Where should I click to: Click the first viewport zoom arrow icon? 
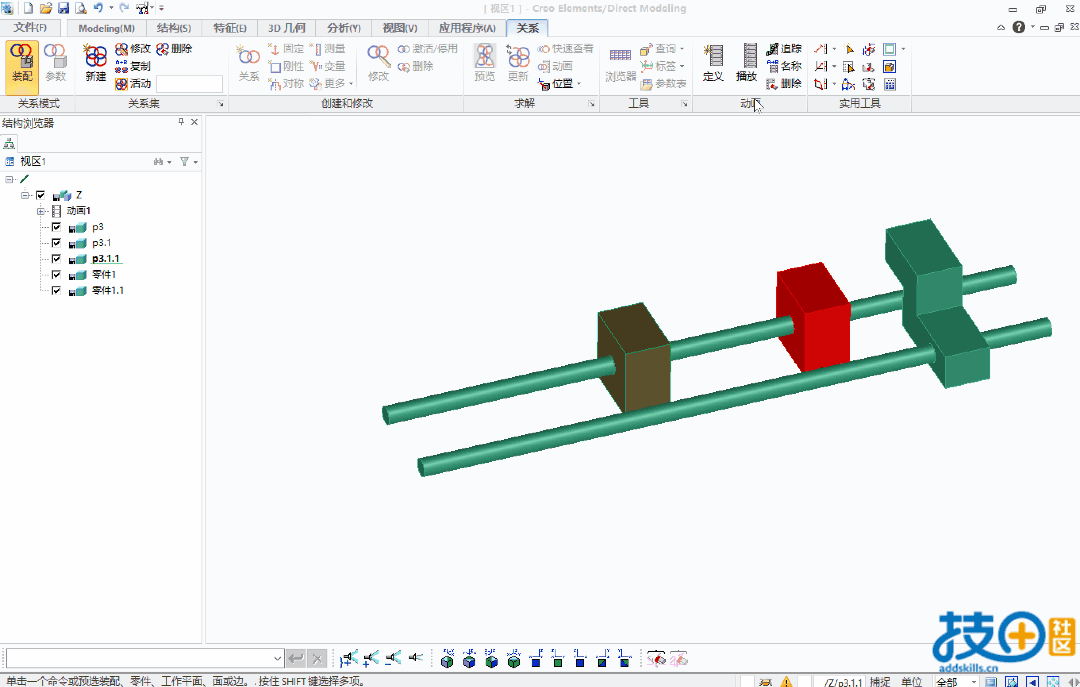[349, 658]
